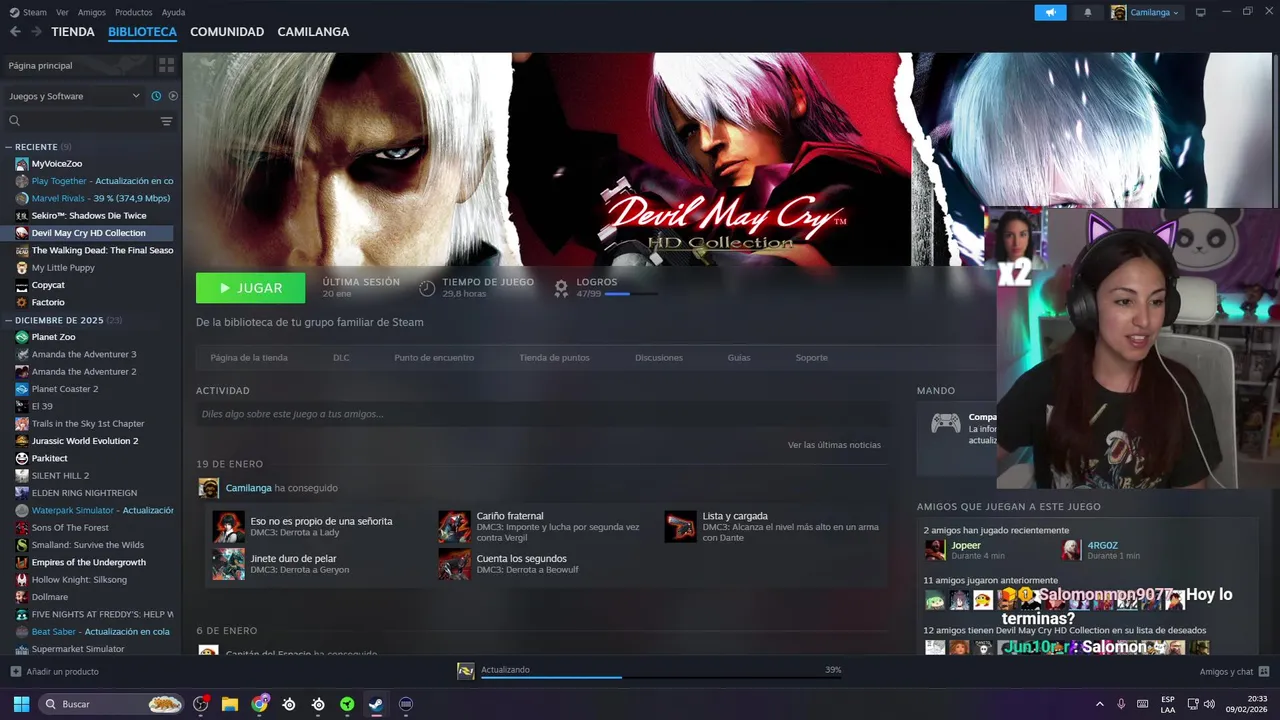Open the Productos menu

134,12
